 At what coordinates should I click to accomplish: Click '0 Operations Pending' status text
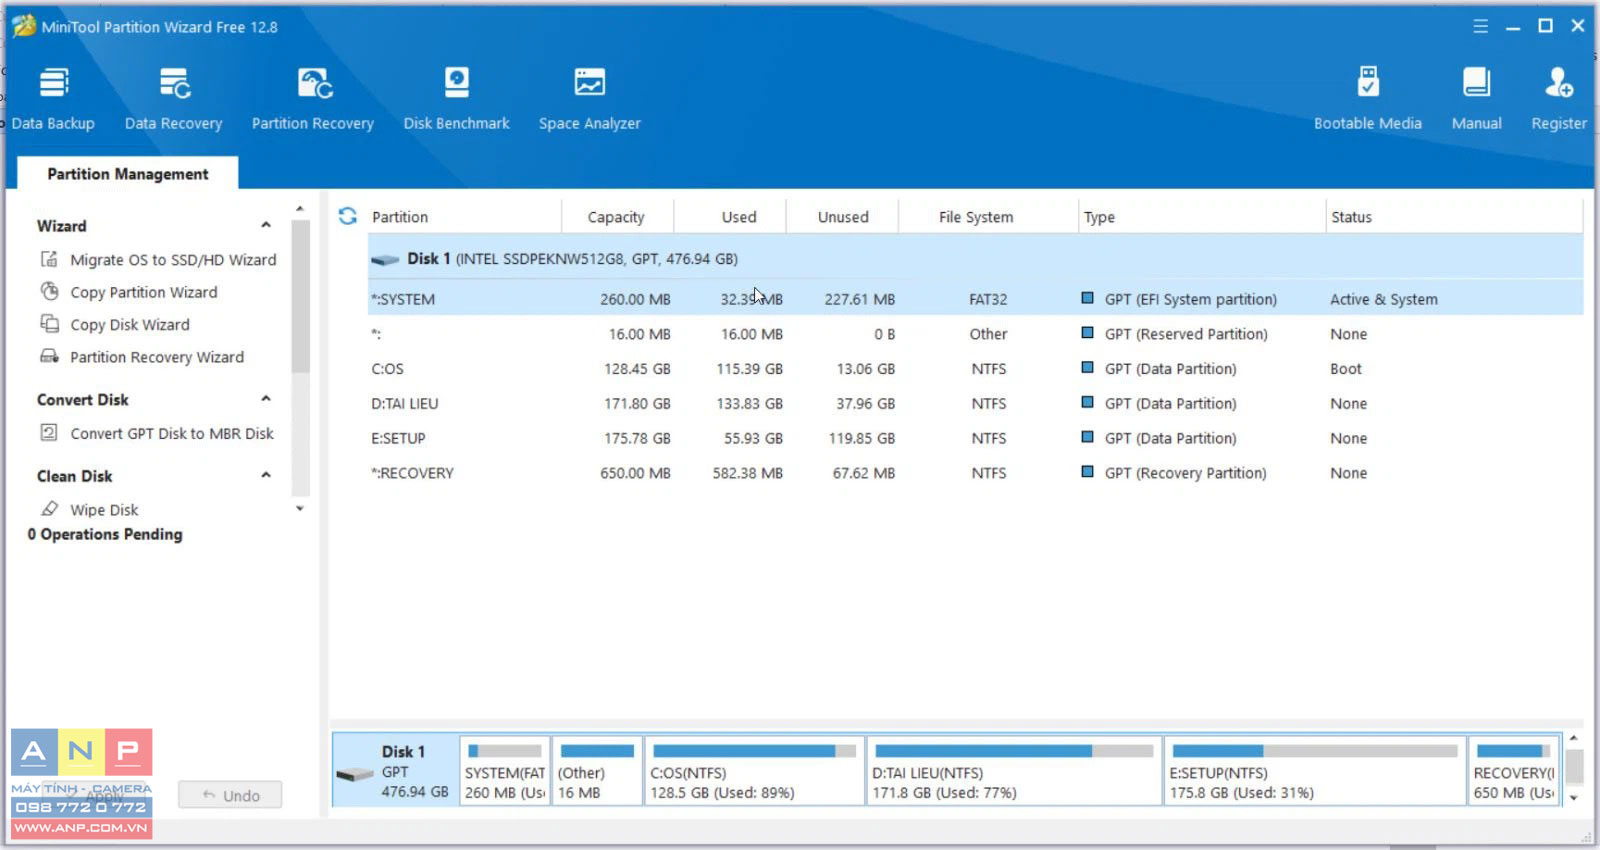pos(105,534)
